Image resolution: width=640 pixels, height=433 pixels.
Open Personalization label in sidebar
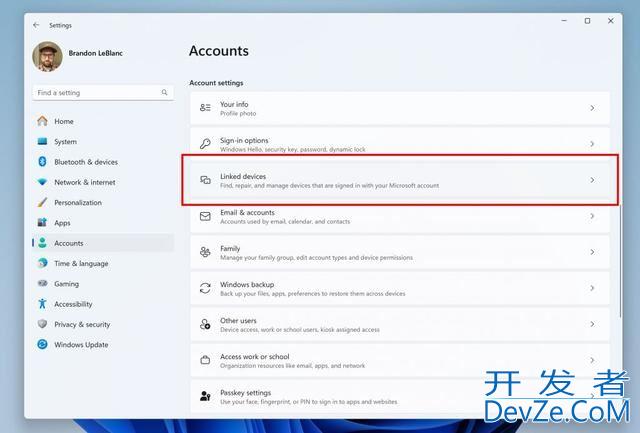tap(78, 202)
